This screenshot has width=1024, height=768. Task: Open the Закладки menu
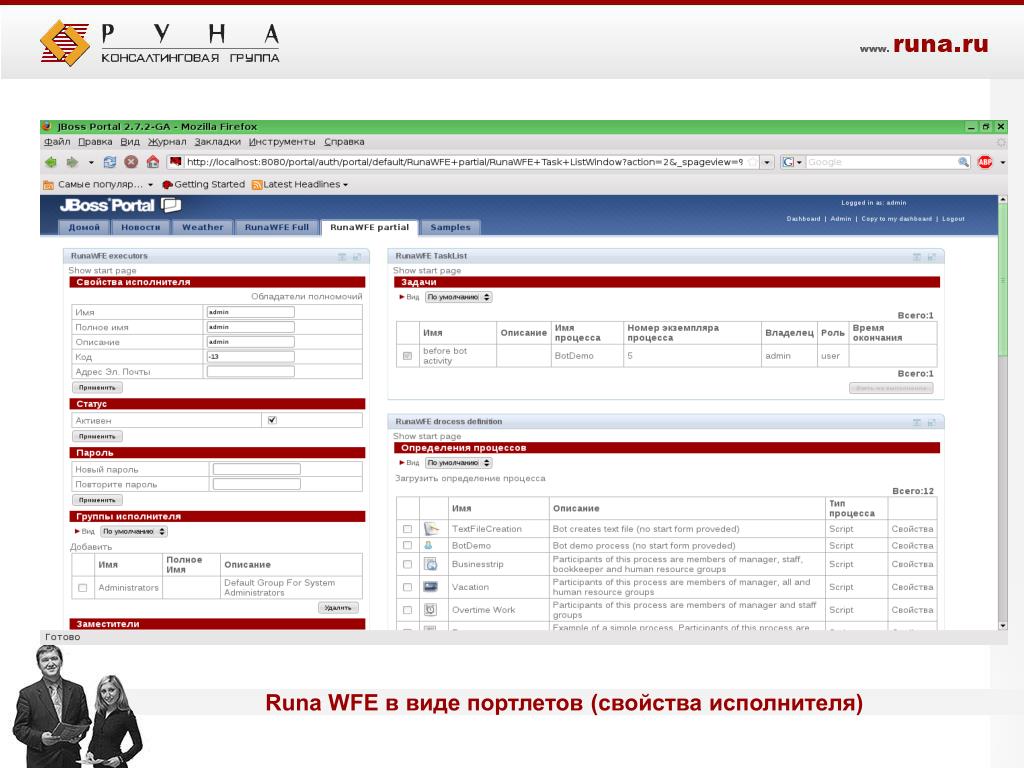[217, 142]
